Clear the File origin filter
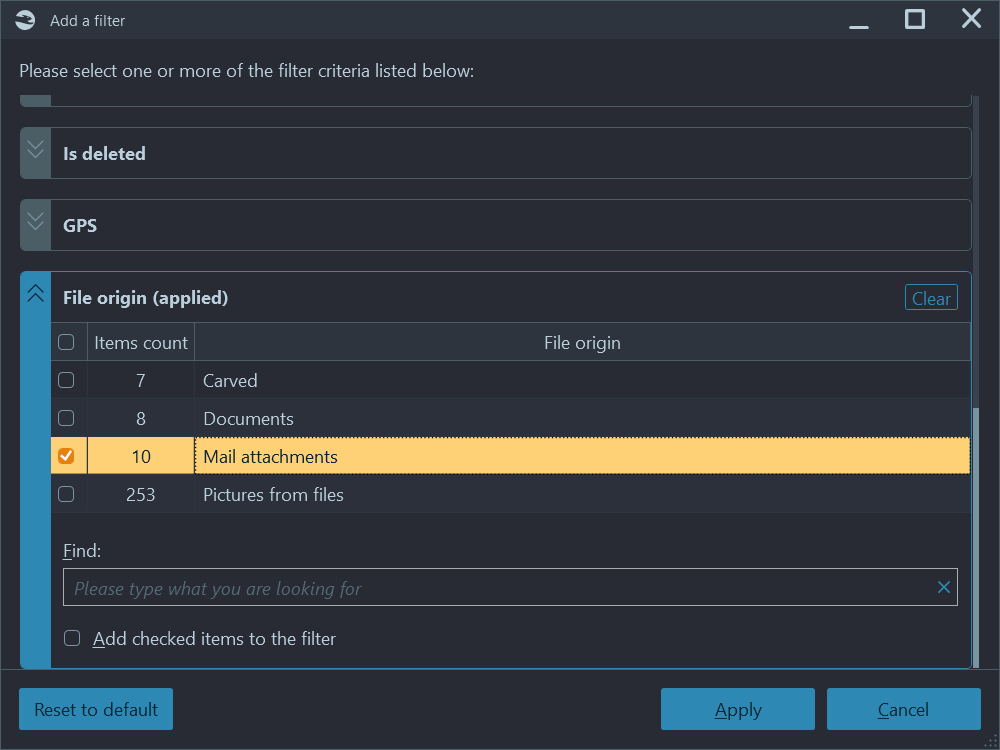Image resolution: width=1000 pixels, height=750 pixels. coord(931,298)
